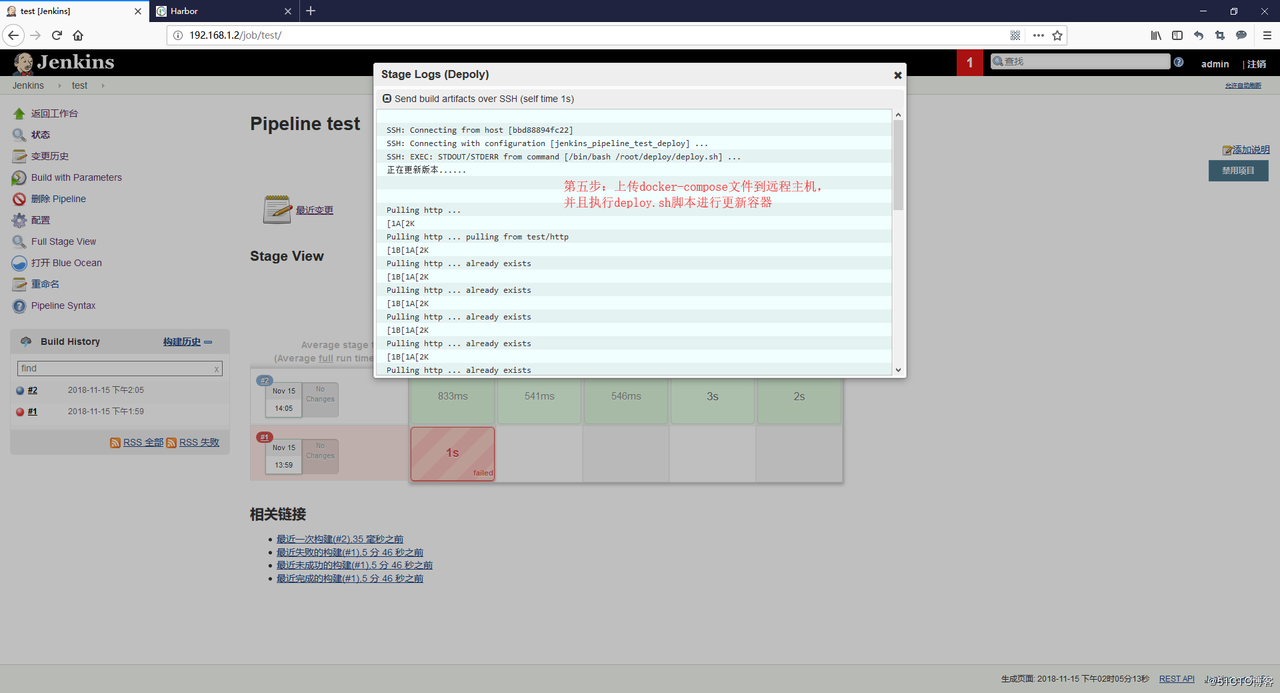Open the red notification badge showing 1
This screenshot has height=693, width=1280.
[x=969, y=62]
